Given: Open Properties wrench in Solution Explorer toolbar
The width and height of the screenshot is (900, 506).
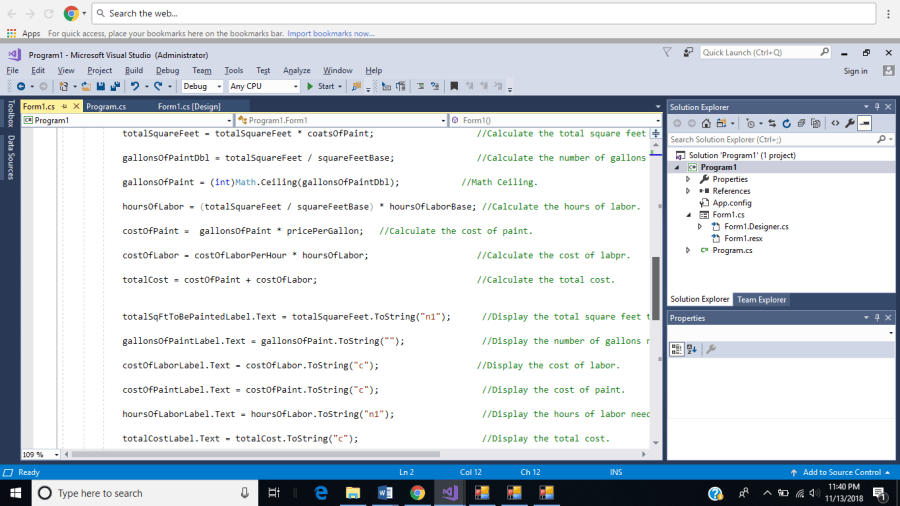Looking at the screenshot, I should click(x=849, y=123).
